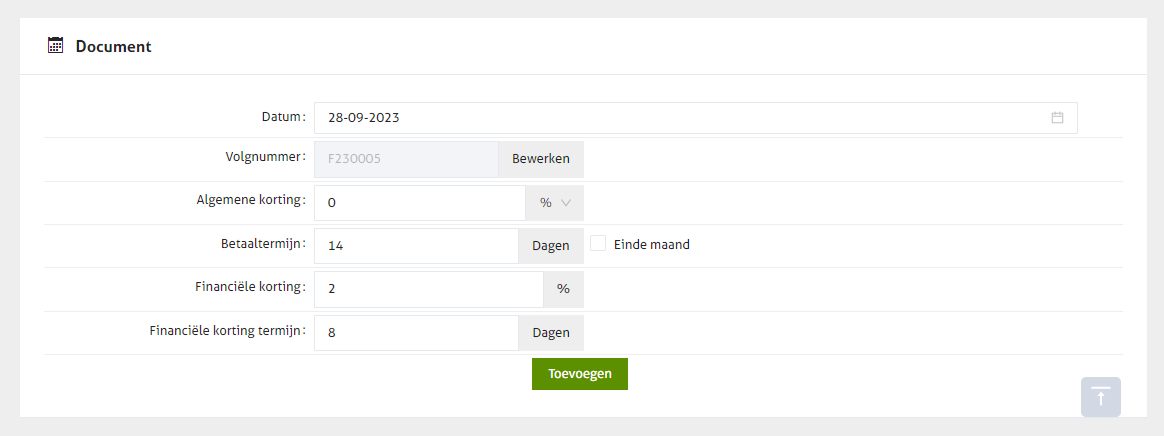Click the Document section heading text
1164x436 pixels.
[x=113, y=46]
